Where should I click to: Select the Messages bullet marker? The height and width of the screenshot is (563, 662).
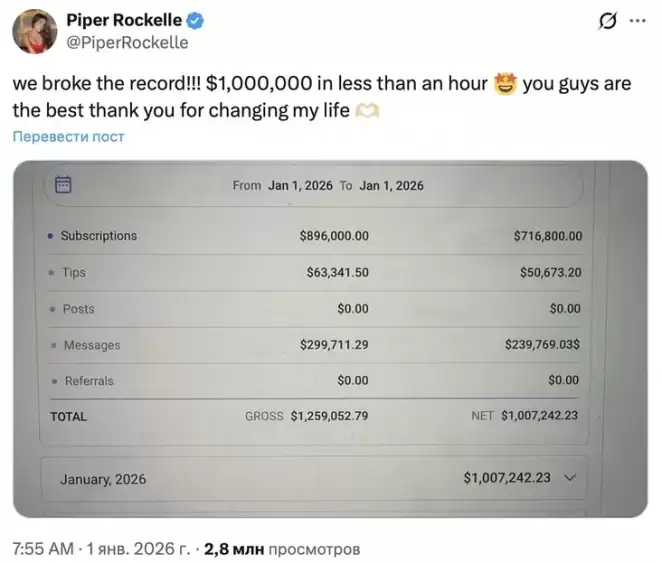[x=52, y=346]
